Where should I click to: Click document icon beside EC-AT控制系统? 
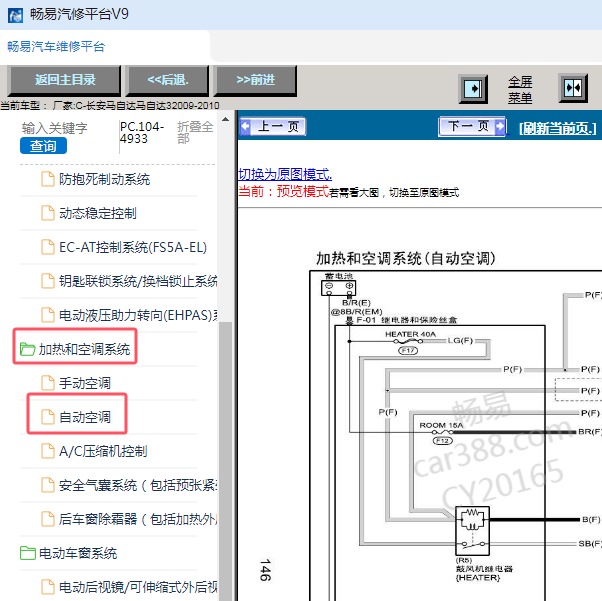48,247
